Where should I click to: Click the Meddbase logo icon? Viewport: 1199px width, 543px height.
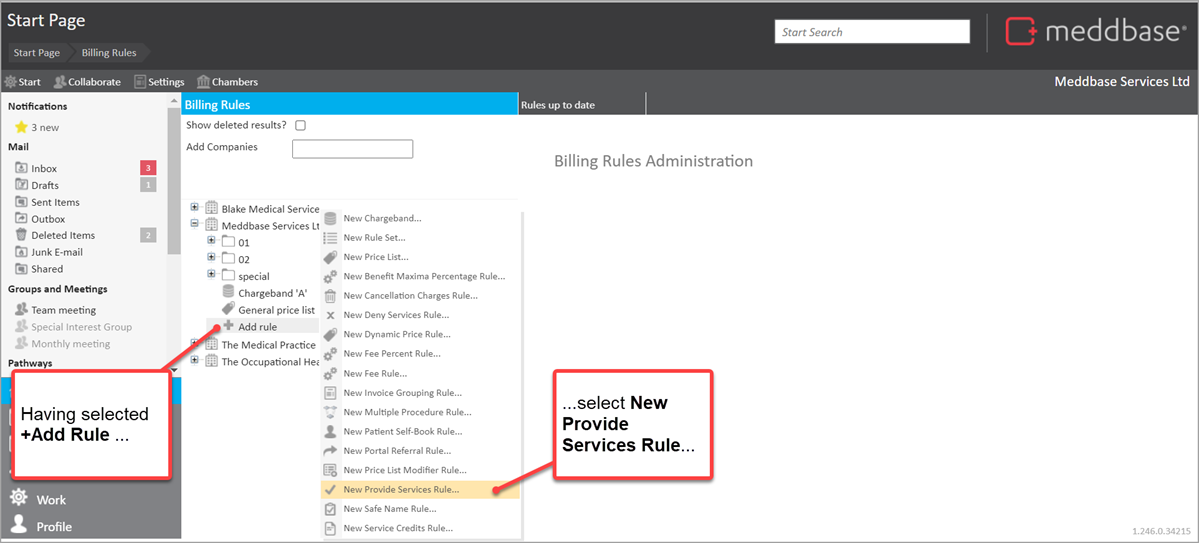point(1021,32)
